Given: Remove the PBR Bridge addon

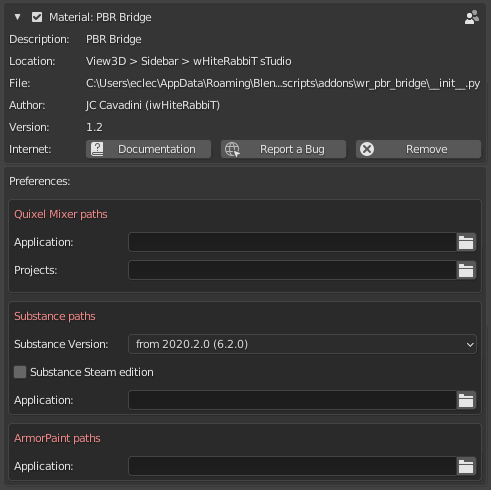Looking at the screenshot, I should (418, 149).
